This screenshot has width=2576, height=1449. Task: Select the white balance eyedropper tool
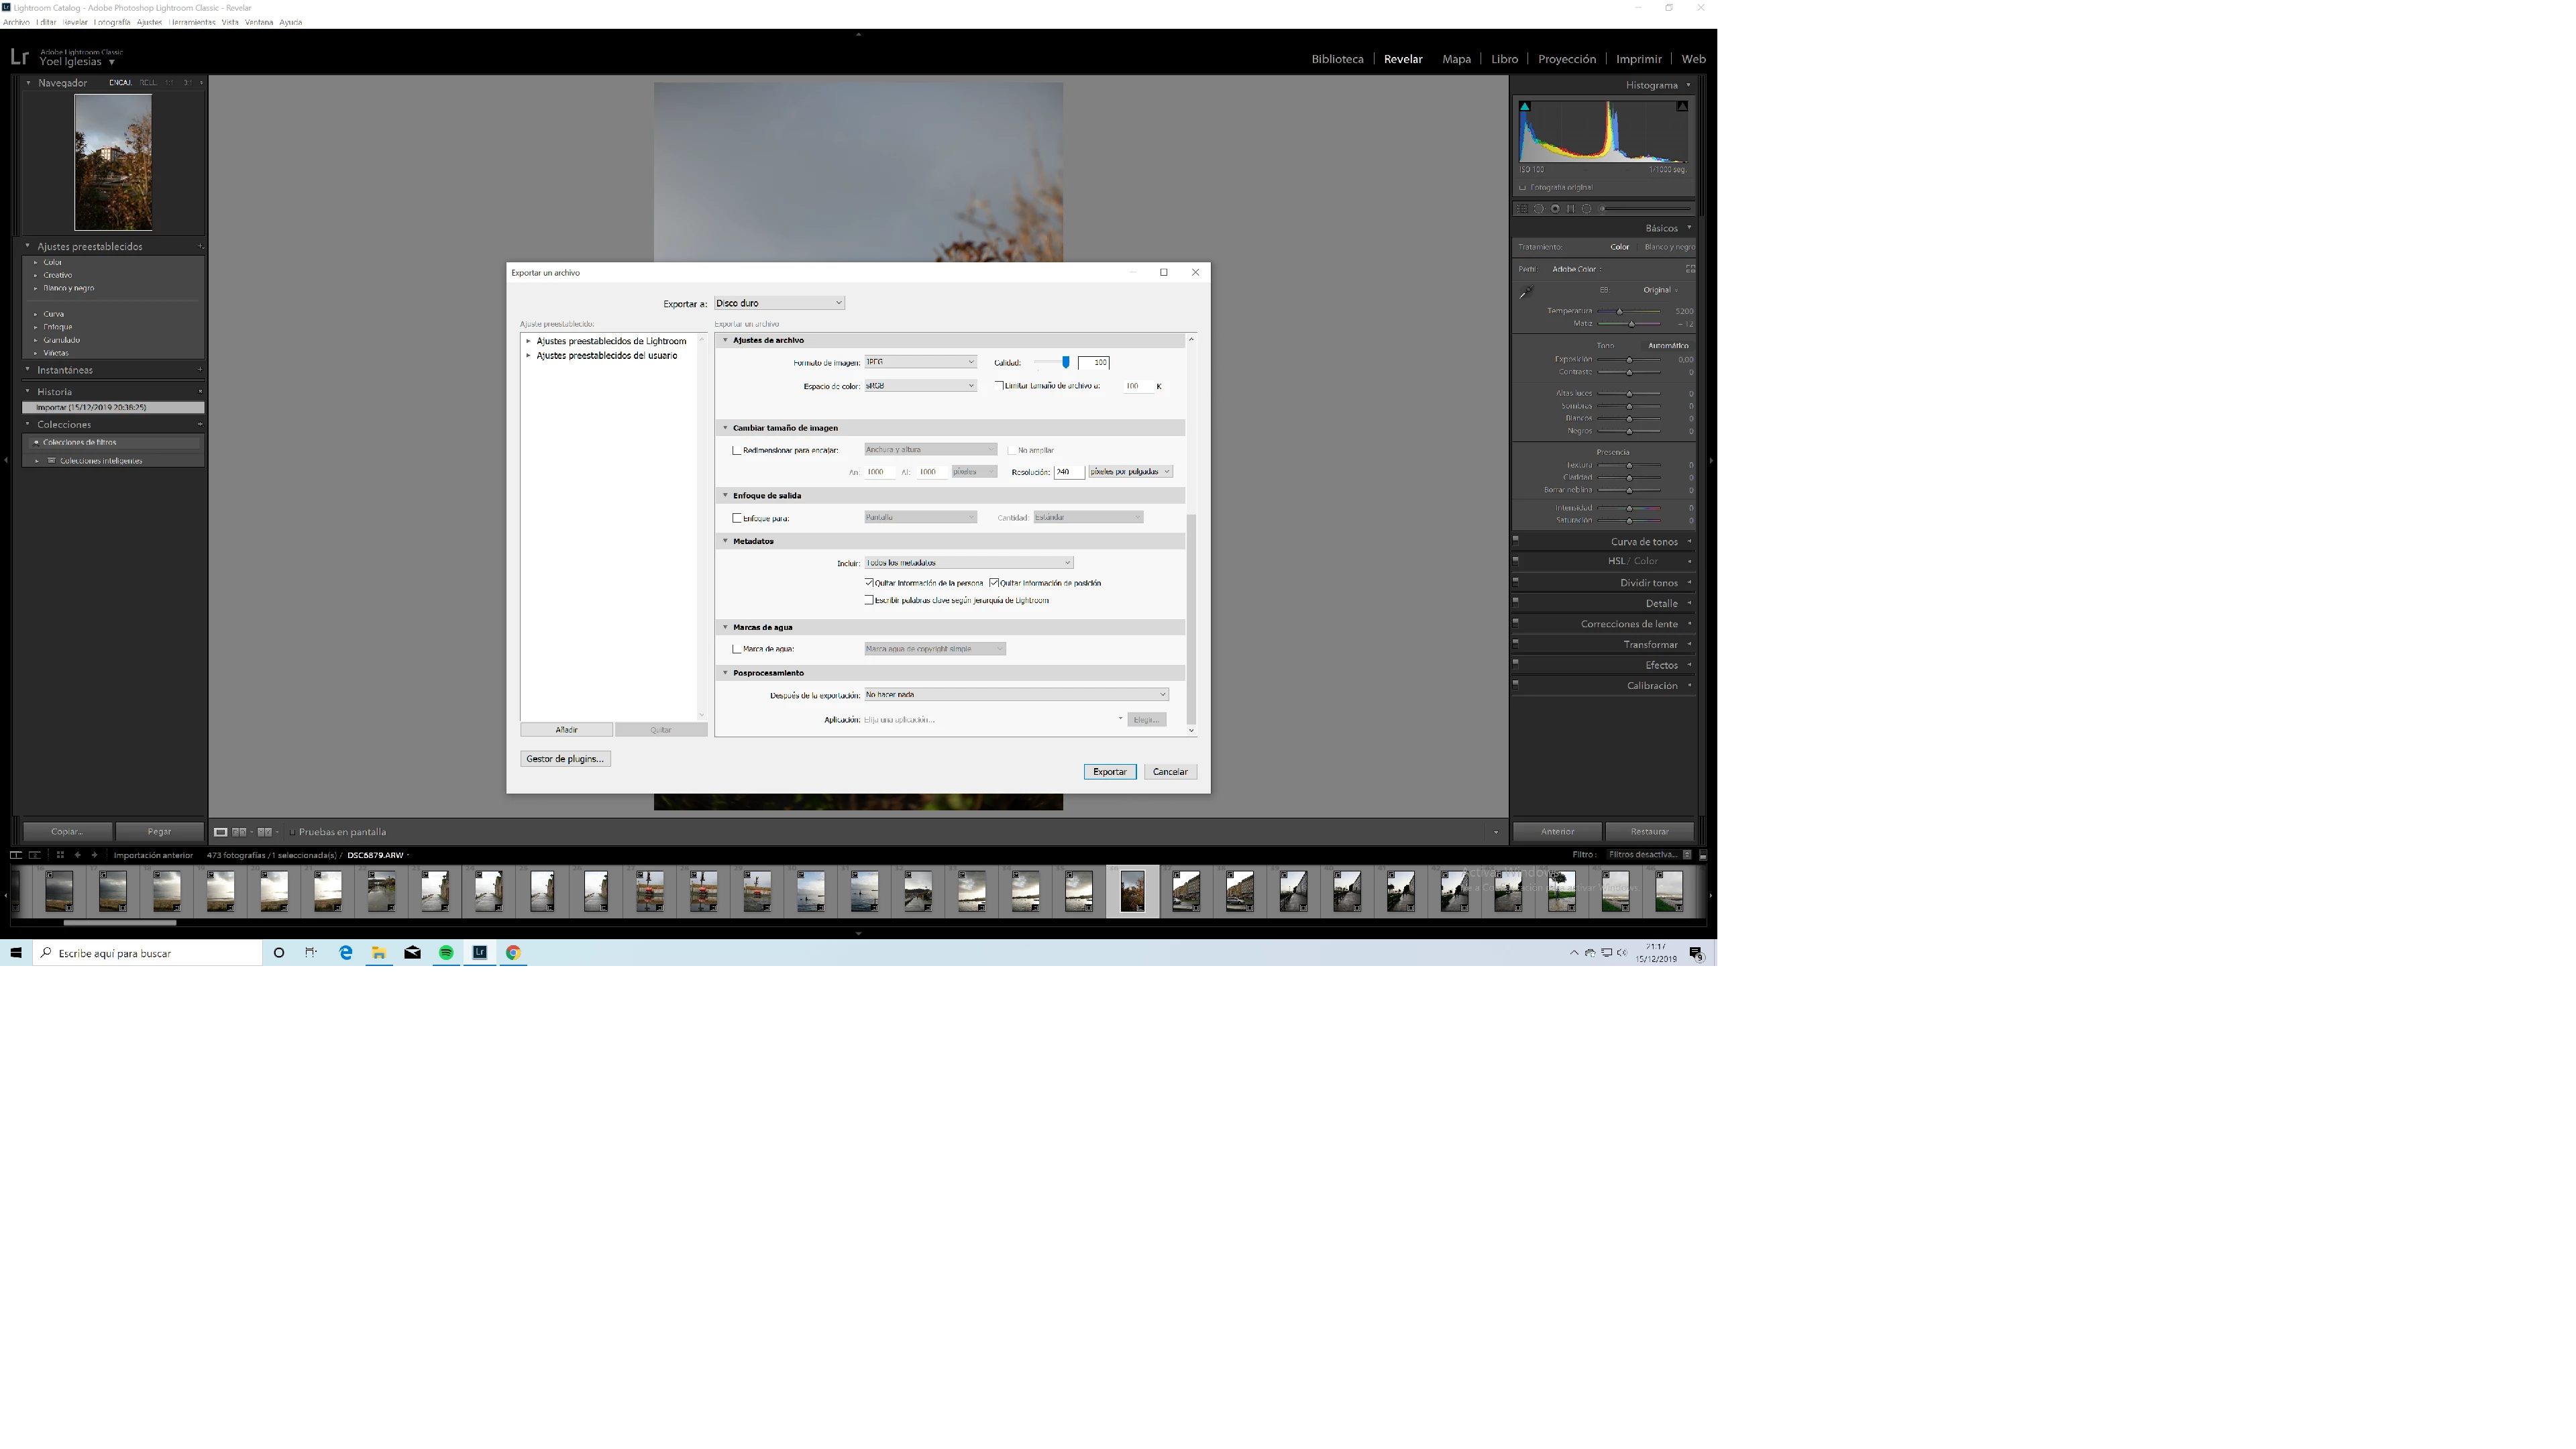1526,293
